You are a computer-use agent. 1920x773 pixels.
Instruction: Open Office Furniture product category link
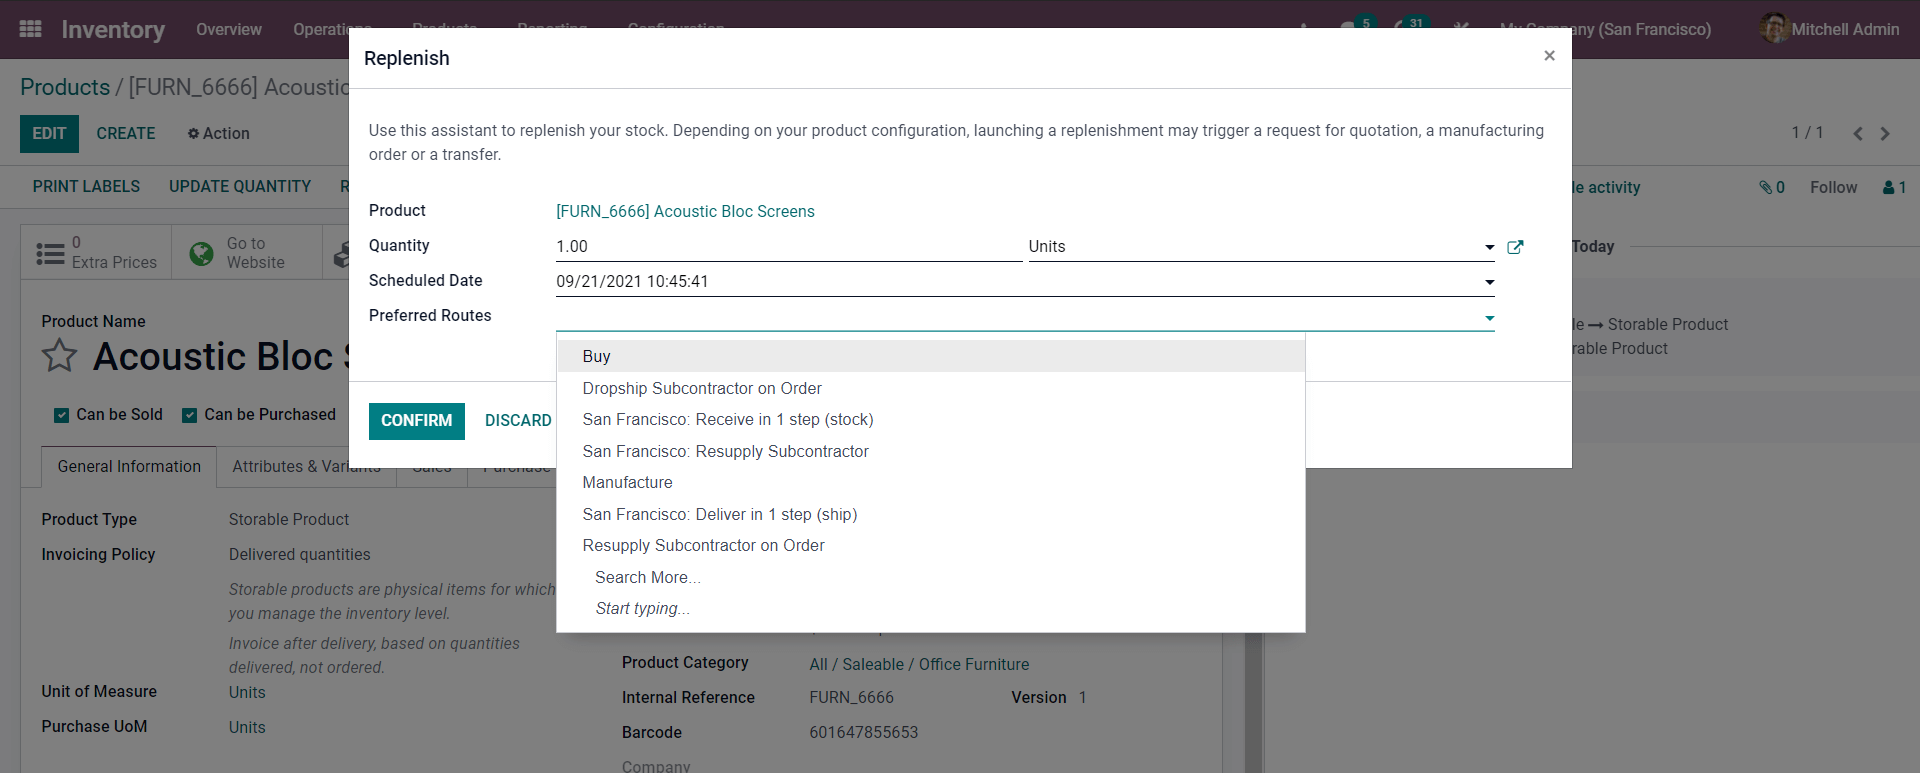[x=919, y=664]
